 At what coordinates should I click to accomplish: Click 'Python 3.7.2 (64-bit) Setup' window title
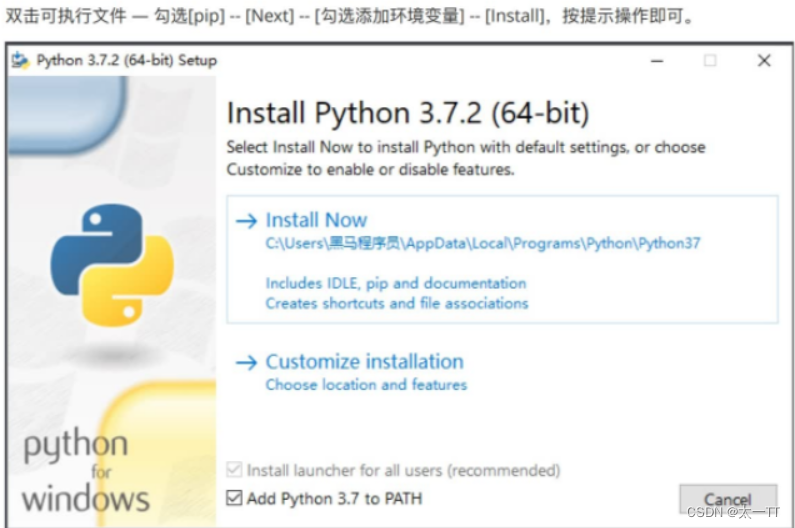tap(127, 60)
